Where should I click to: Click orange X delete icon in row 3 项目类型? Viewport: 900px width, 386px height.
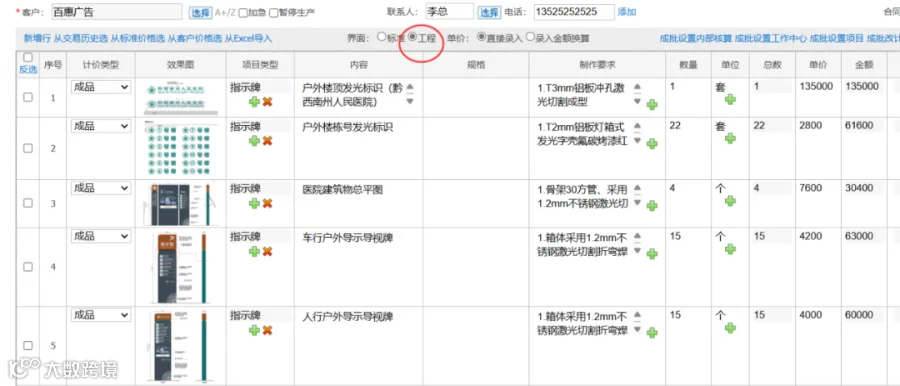click(267, 203)
